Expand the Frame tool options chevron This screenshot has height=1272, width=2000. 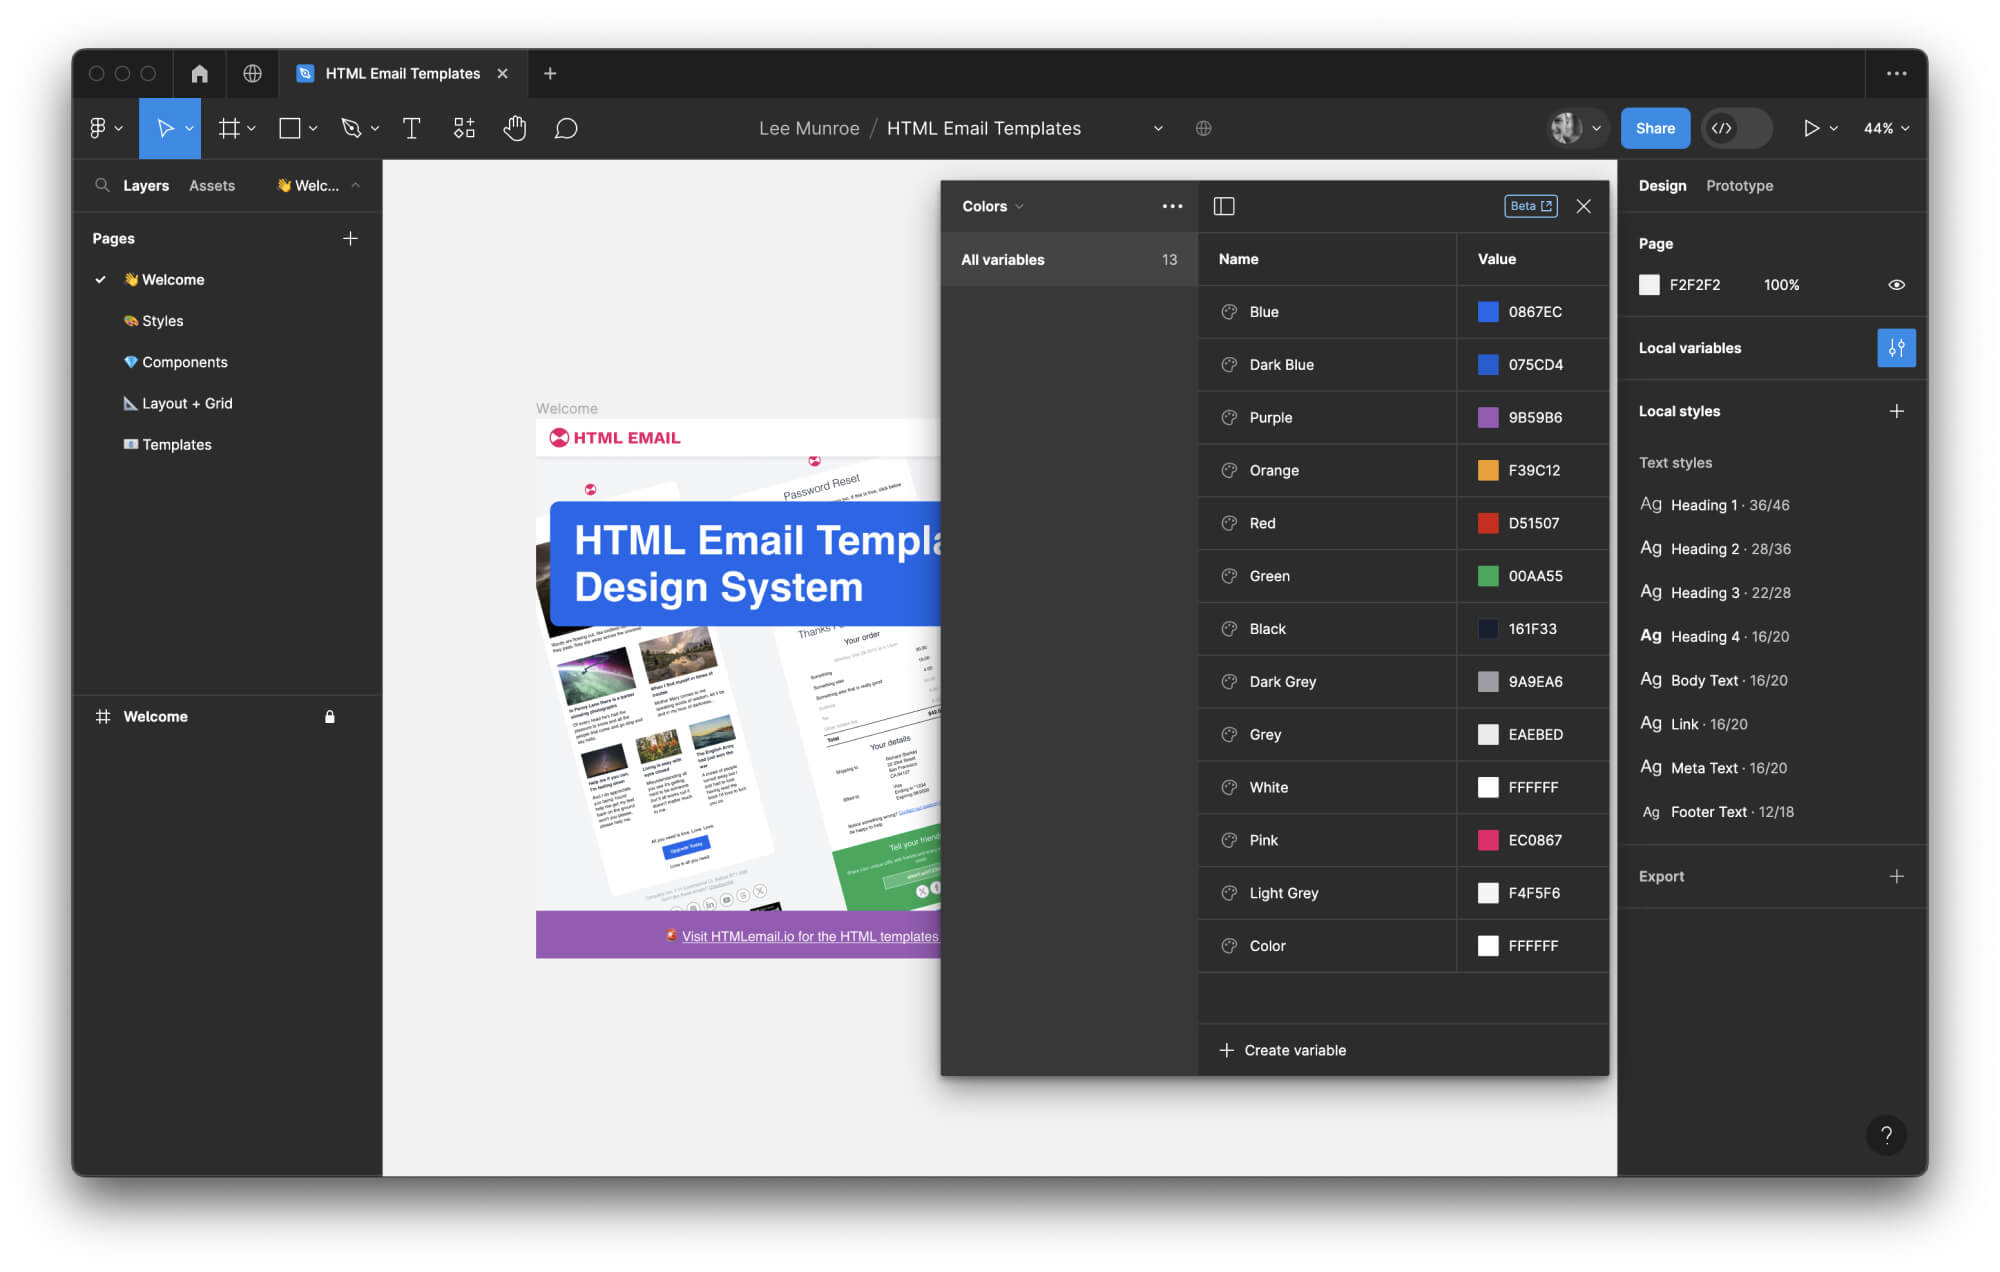tap(251, 128)
